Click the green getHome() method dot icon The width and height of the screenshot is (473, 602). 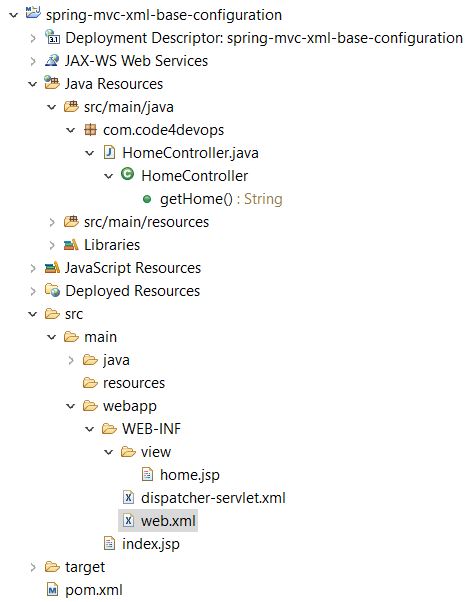(147, 199)
